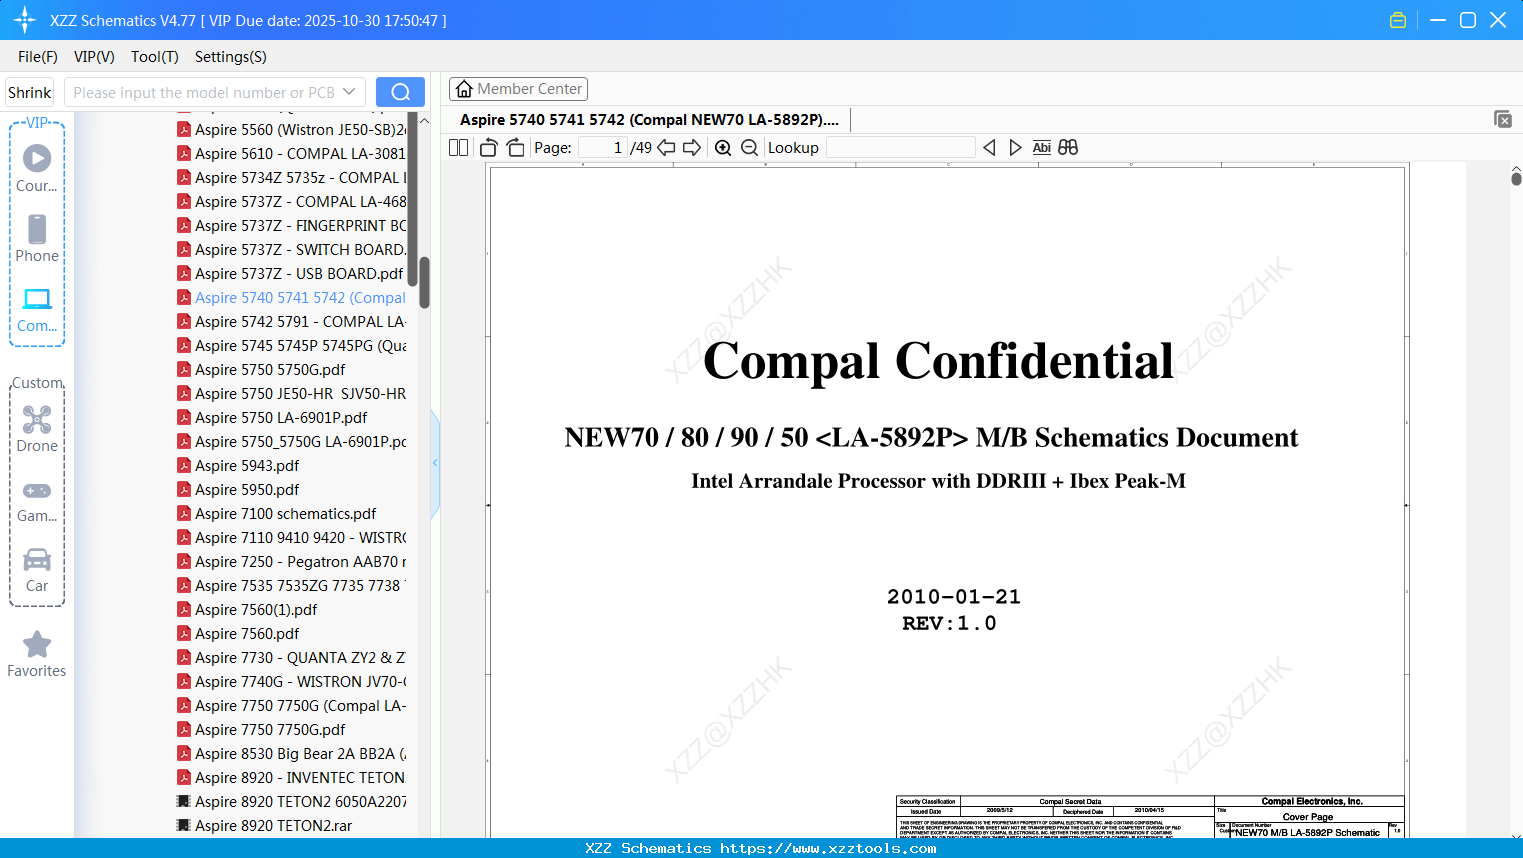1523x858 pixels.
Task: Click the search button beside the model input
Action: (400, 92)
